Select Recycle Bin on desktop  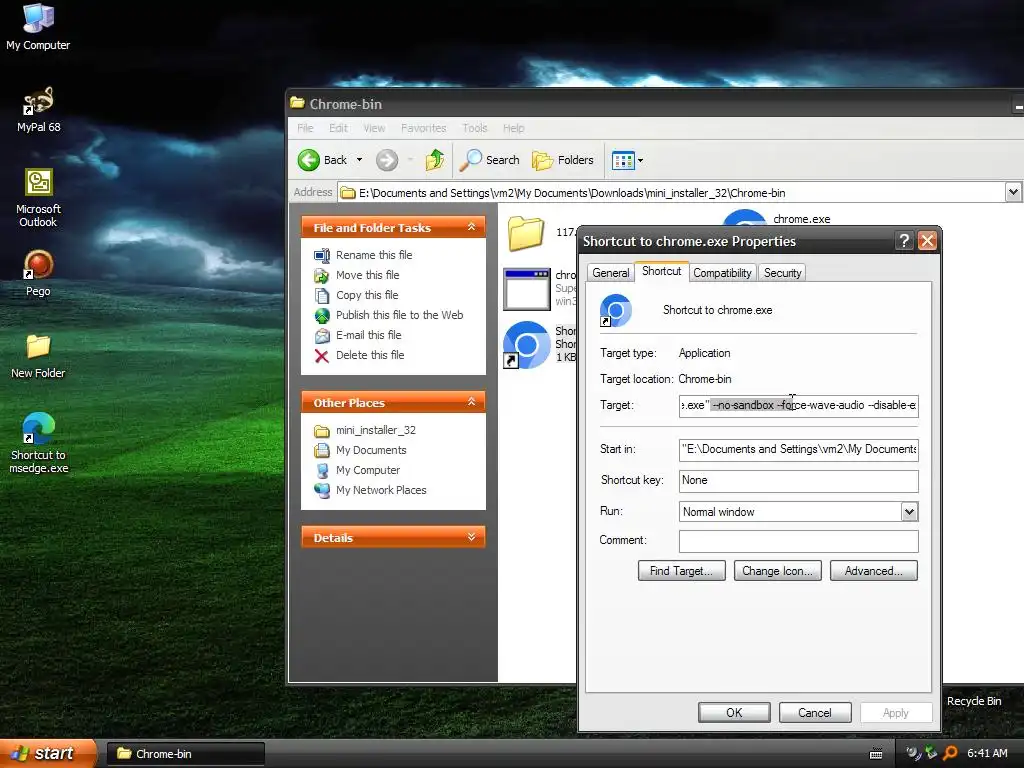(974, 701)
